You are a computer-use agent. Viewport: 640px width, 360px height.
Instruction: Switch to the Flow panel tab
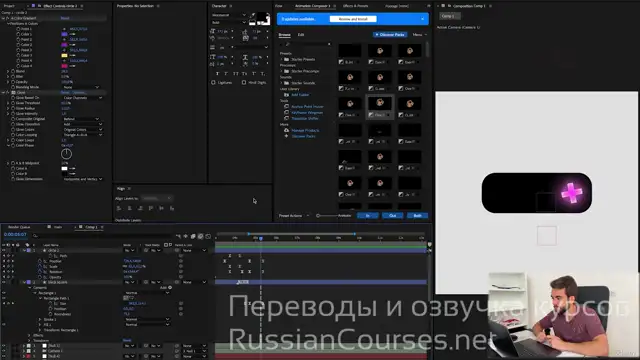(x=279, y=6)
